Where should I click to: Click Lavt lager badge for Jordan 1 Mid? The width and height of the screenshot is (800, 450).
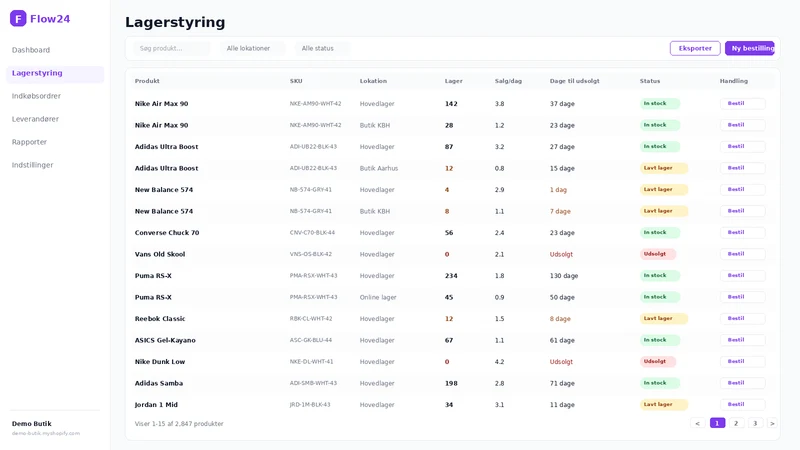click(664, 405)
